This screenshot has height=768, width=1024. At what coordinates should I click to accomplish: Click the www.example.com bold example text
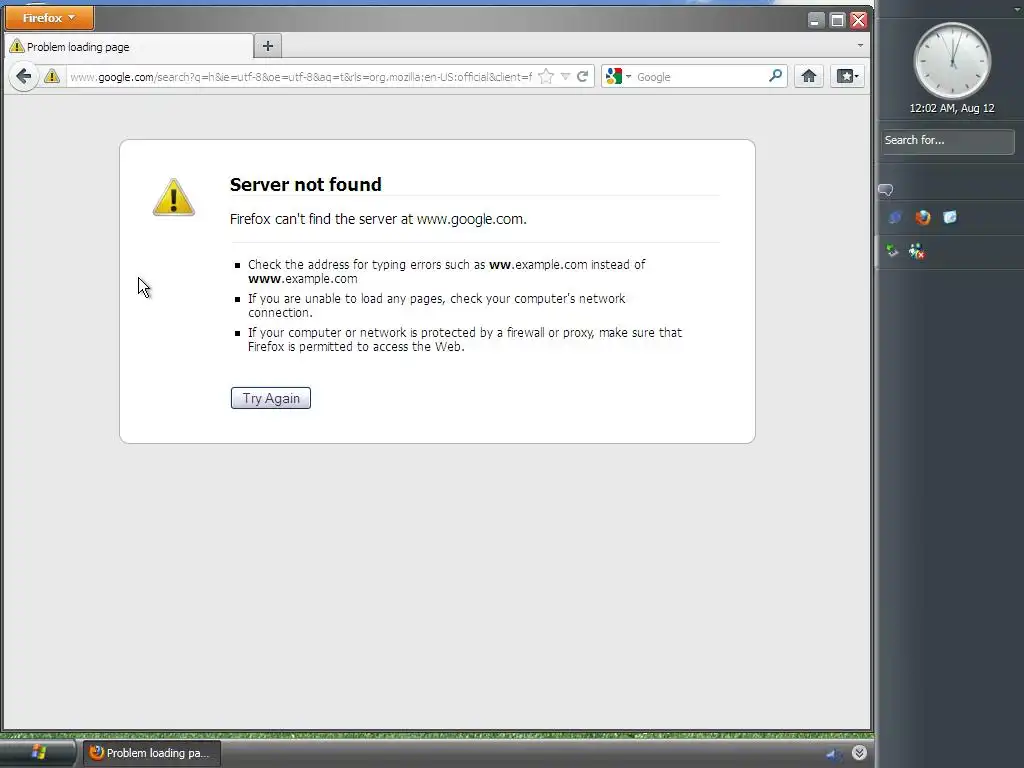pyautogui.click(x=303, y=279)
